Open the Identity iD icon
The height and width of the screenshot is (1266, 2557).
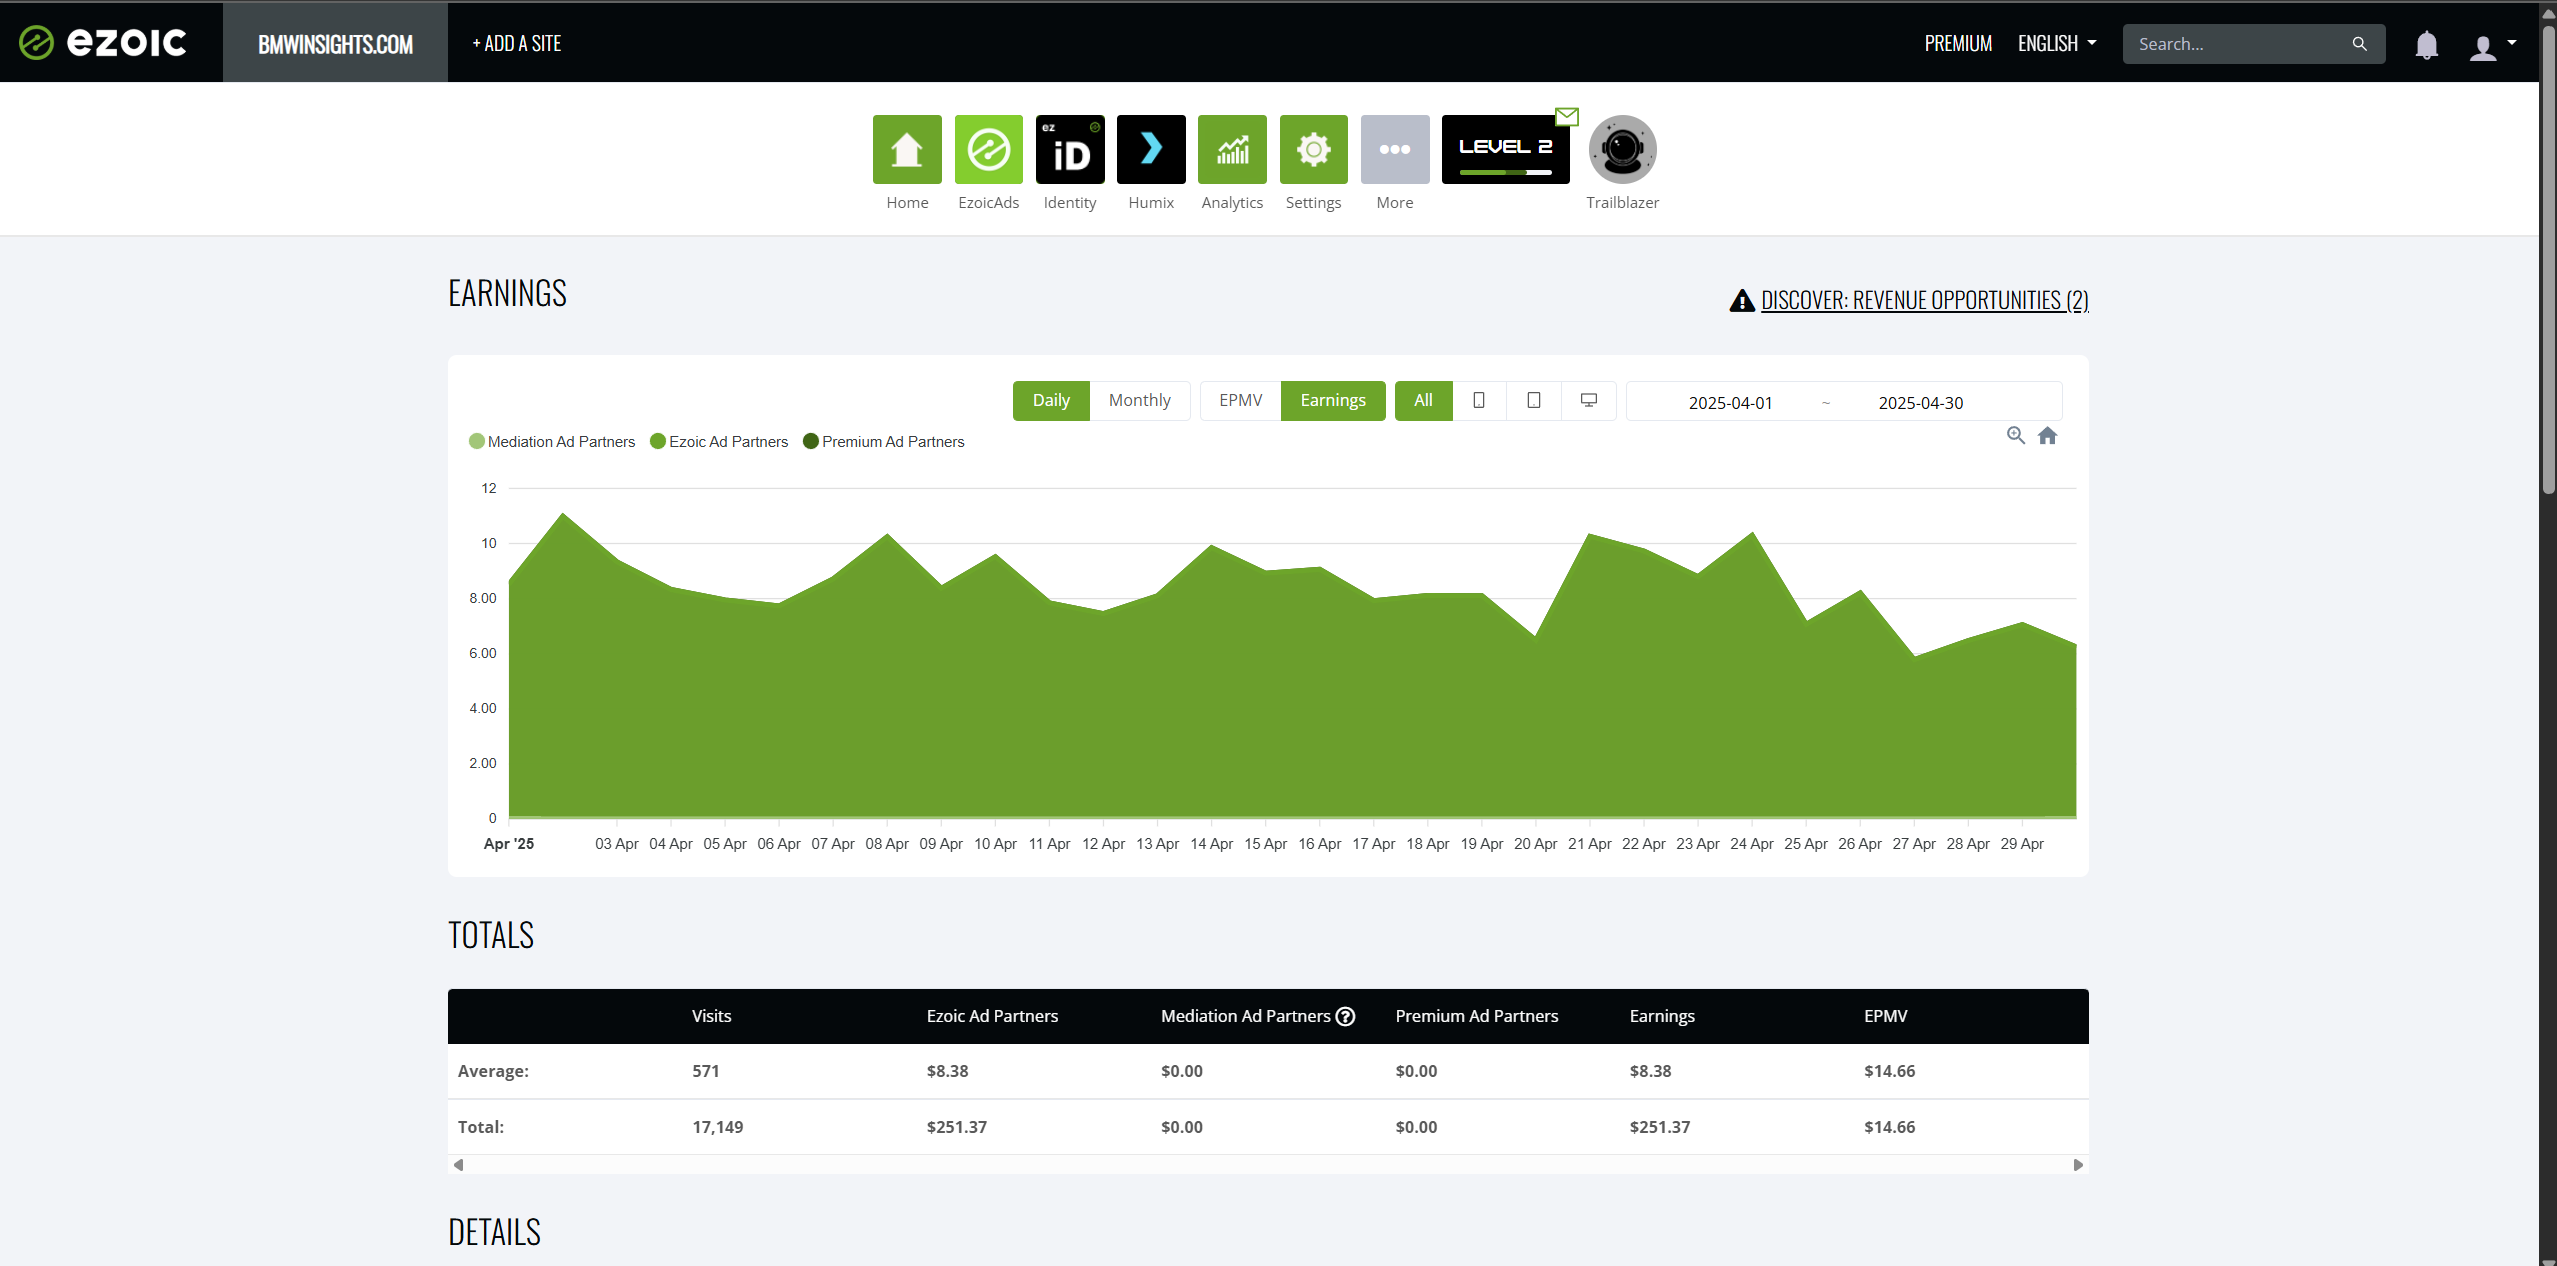coord(1070,150)
